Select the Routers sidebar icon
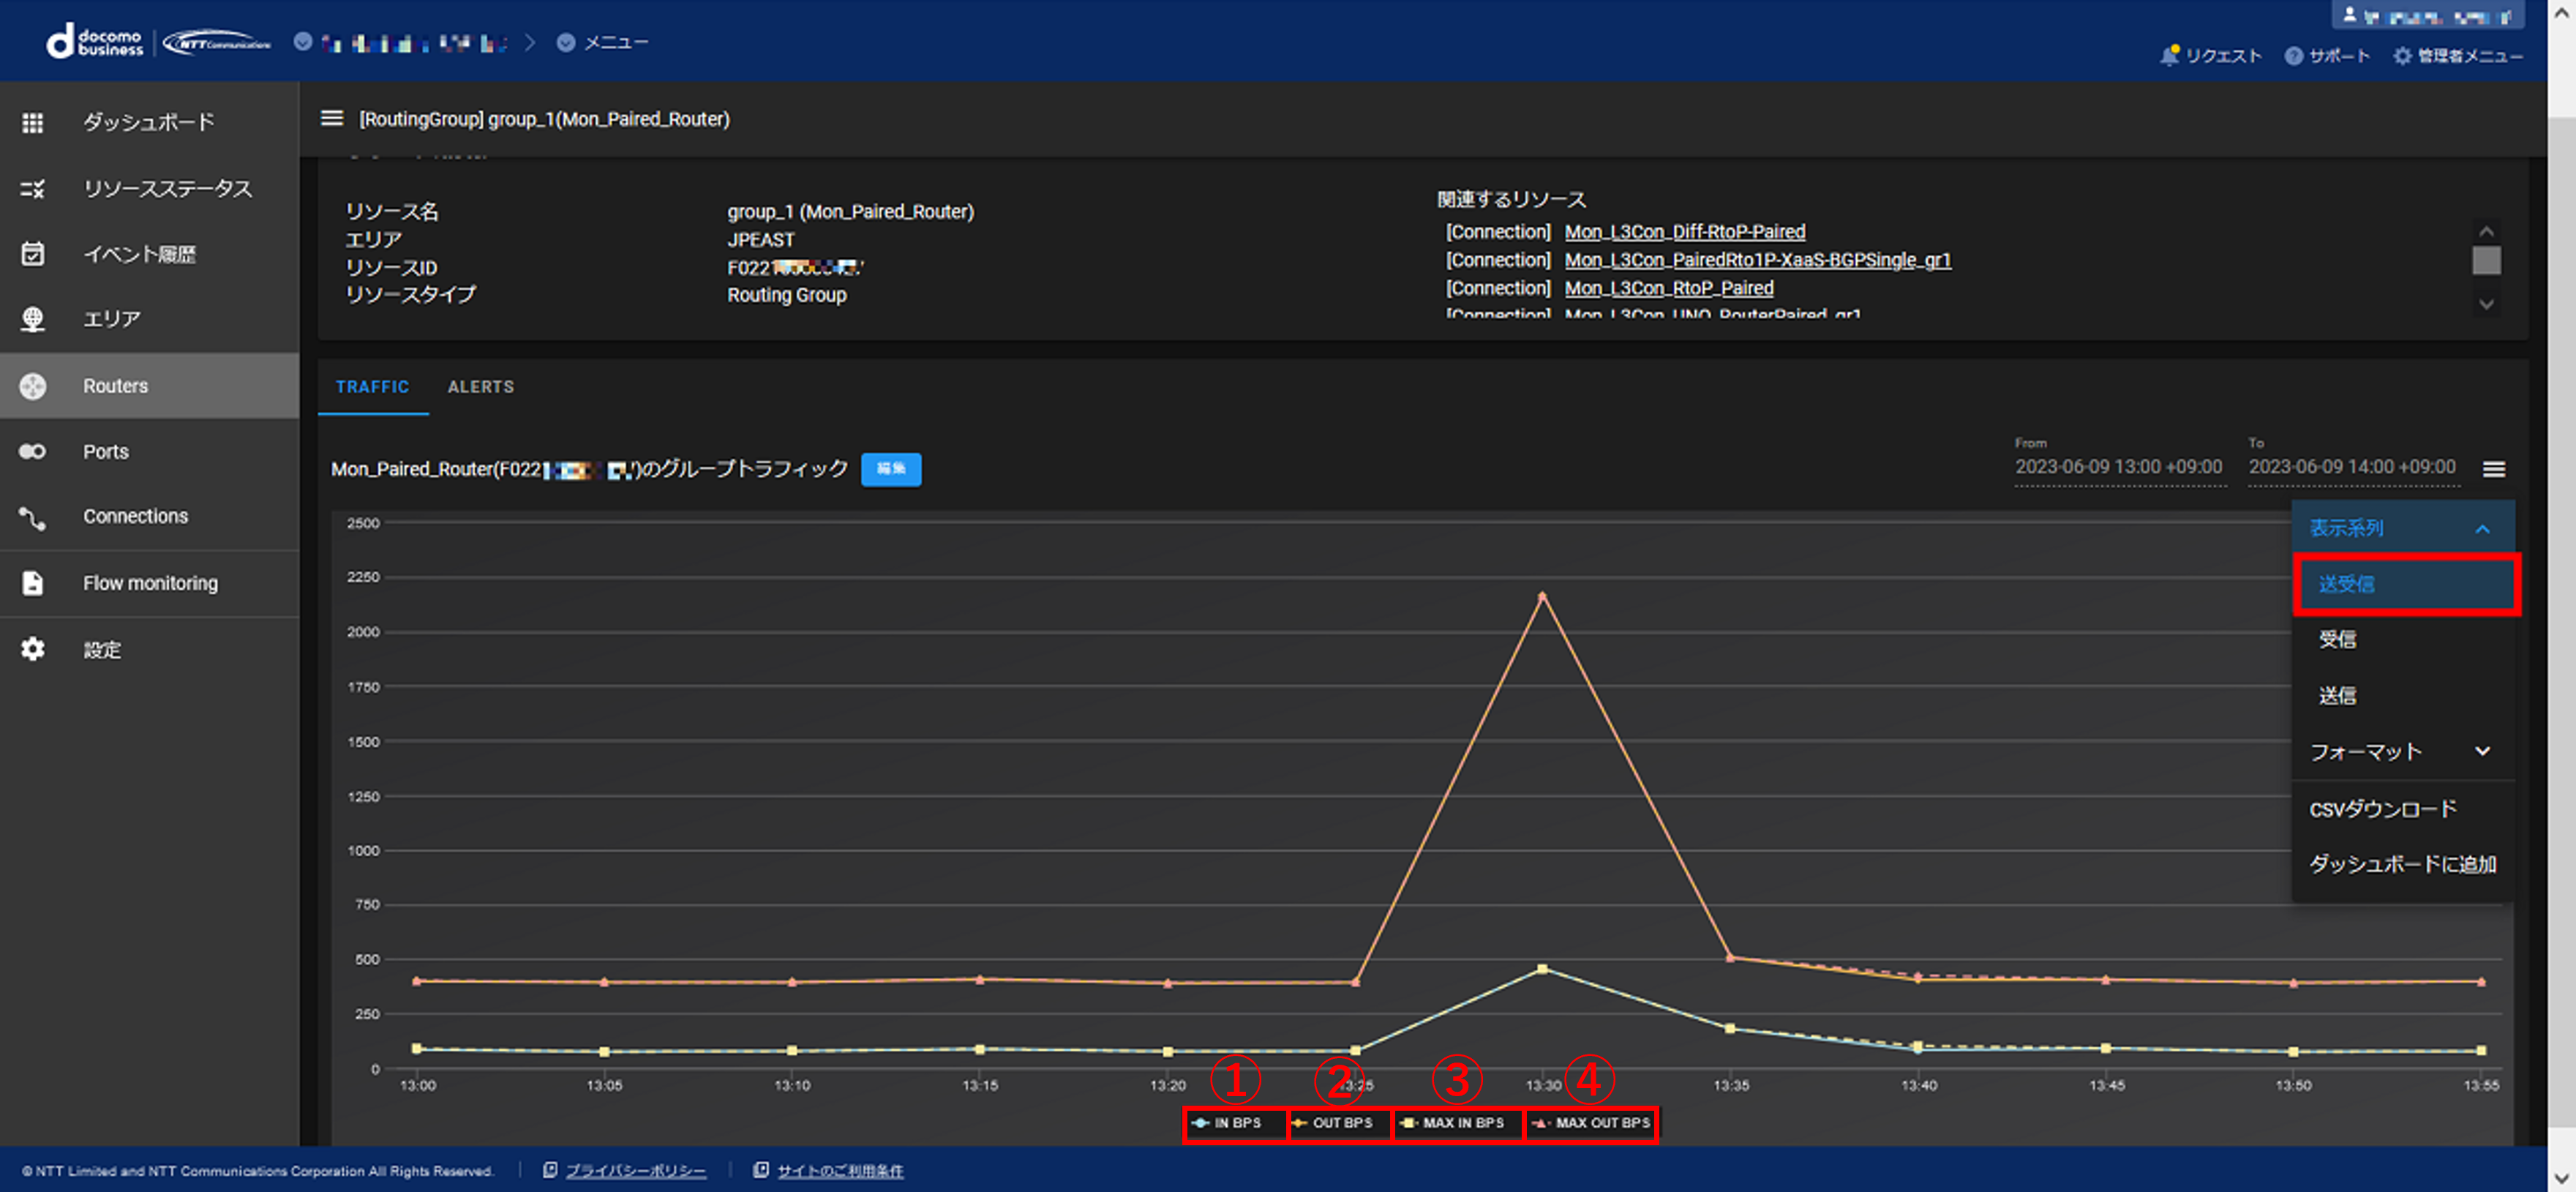2576x1192 pixels. 33,385
